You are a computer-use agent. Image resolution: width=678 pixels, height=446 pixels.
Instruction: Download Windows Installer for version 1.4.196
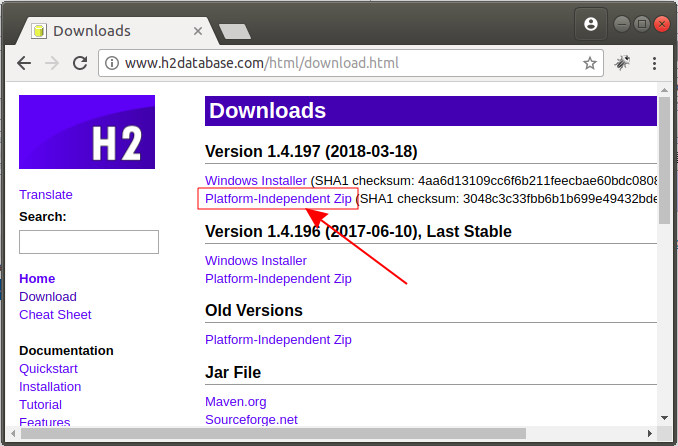pyautogui.click(x=256, y=260)
